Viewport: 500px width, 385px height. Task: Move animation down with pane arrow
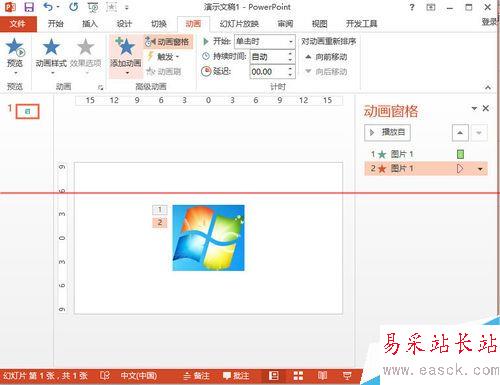479,133
